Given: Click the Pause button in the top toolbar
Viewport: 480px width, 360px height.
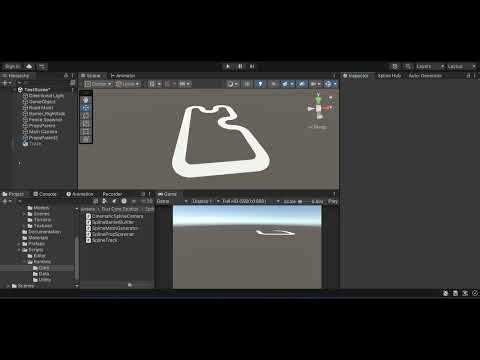Looking at the screenshot, I should tap(240, 66).
